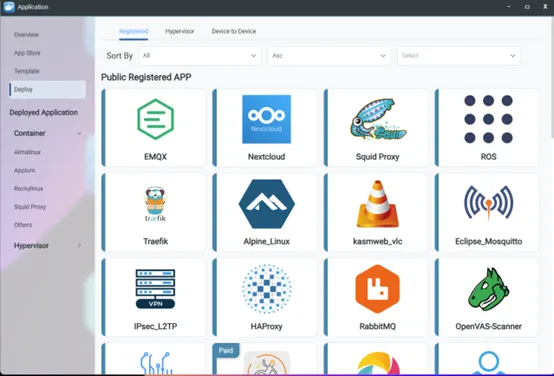This screenshot has height=376, width=554.
Task: Click the 'Paid' badge on the app card
Action: (x=226, y=350)
